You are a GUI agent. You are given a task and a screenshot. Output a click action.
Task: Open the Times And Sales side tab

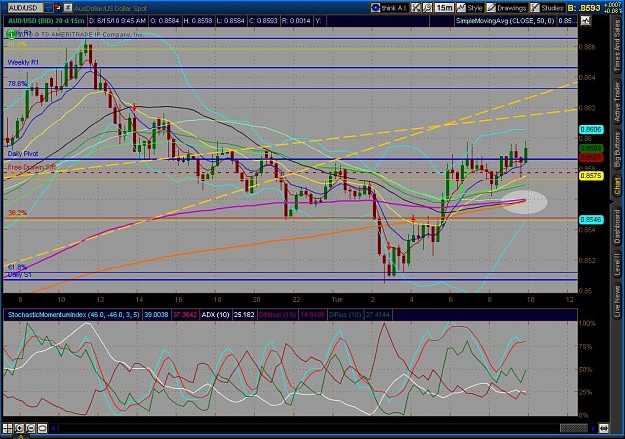click(617, 46)
